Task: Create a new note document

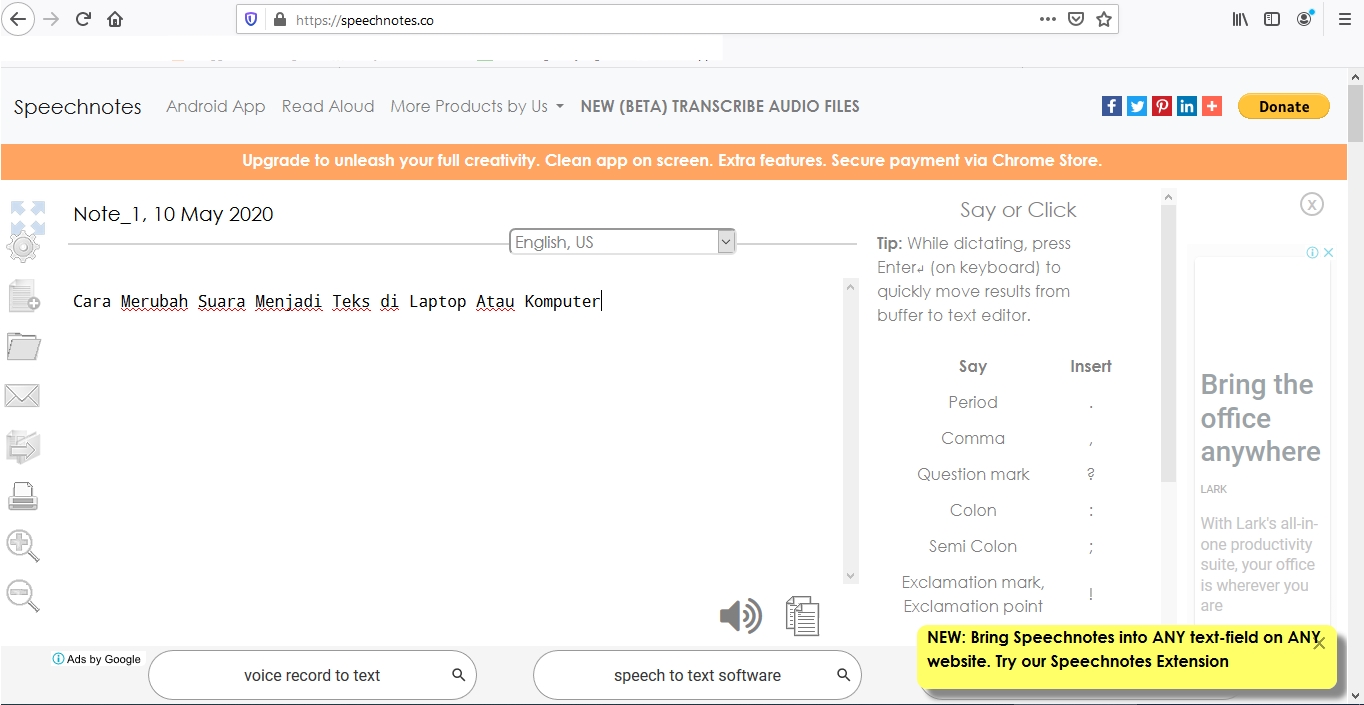Action: click(x=24, y=296)
